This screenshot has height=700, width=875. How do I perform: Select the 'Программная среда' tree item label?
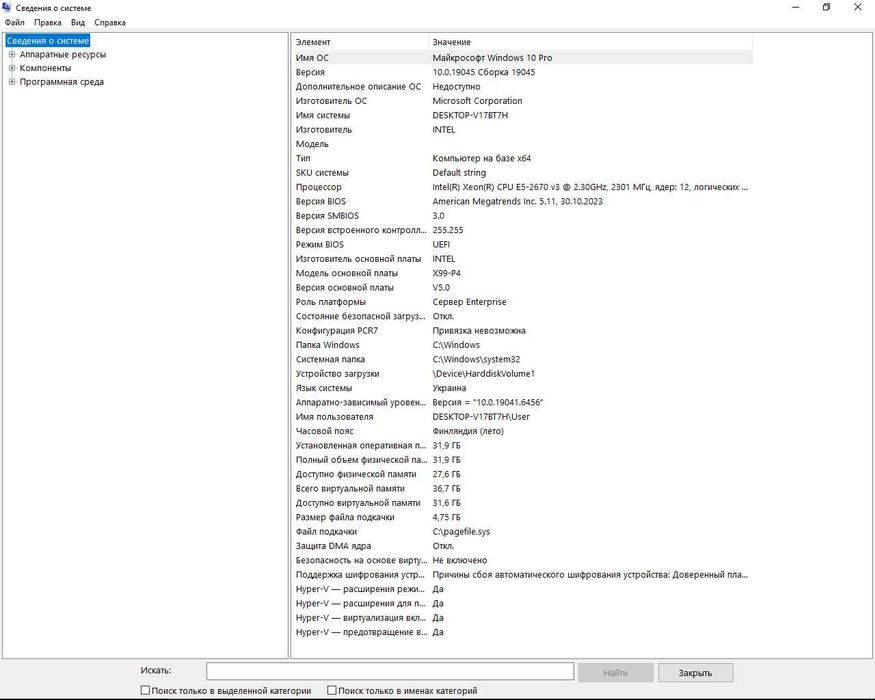click(x=61, y=82)
